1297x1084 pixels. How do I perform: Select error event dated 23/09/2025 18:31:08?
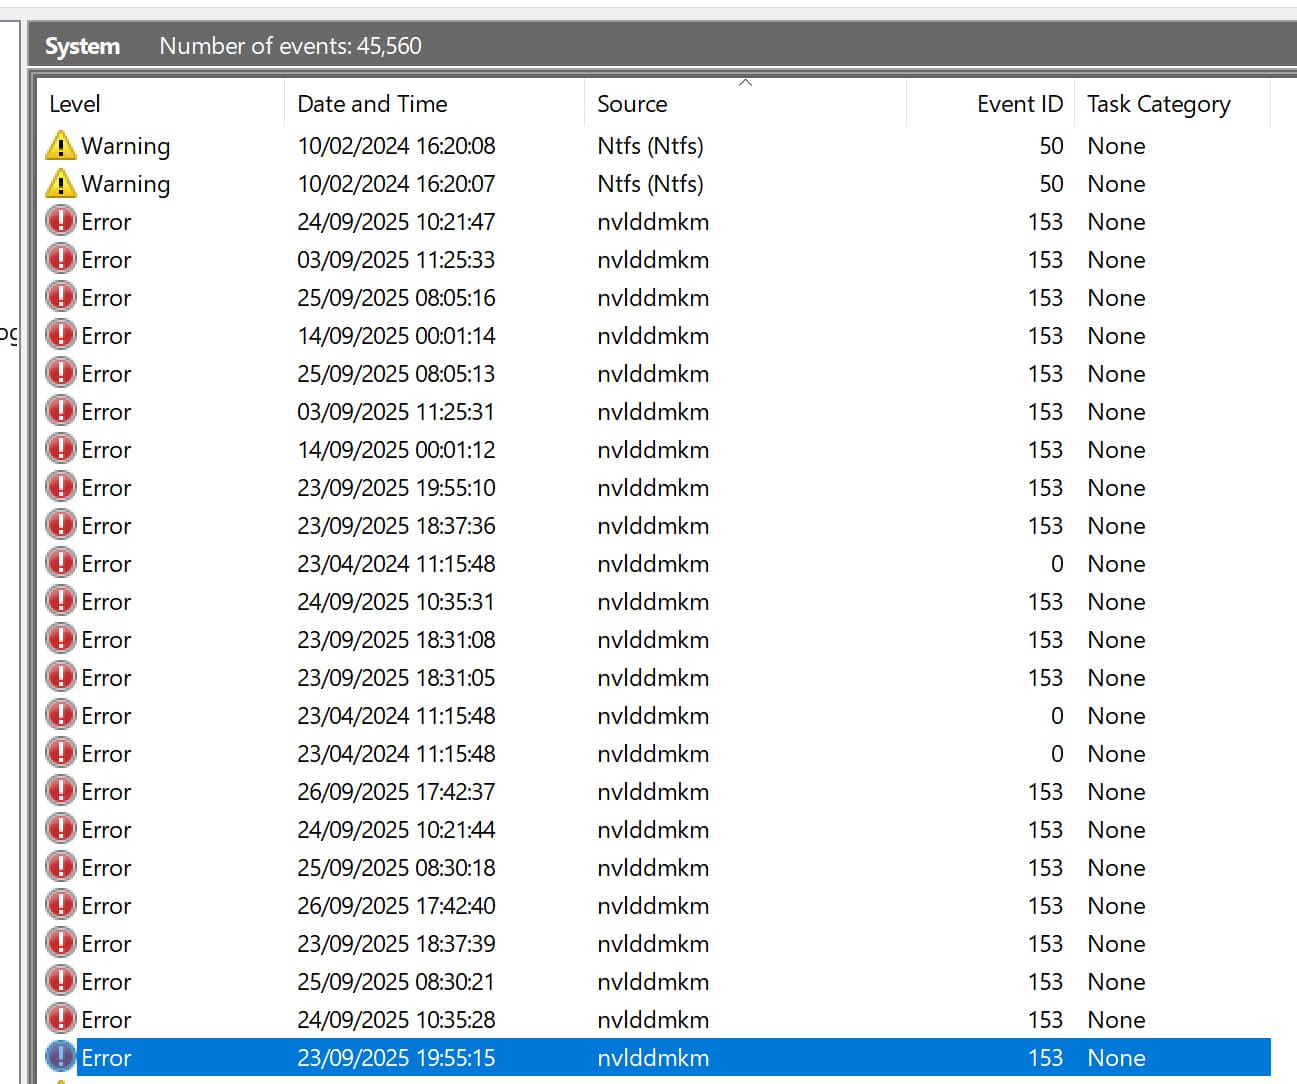coord(396,640)
